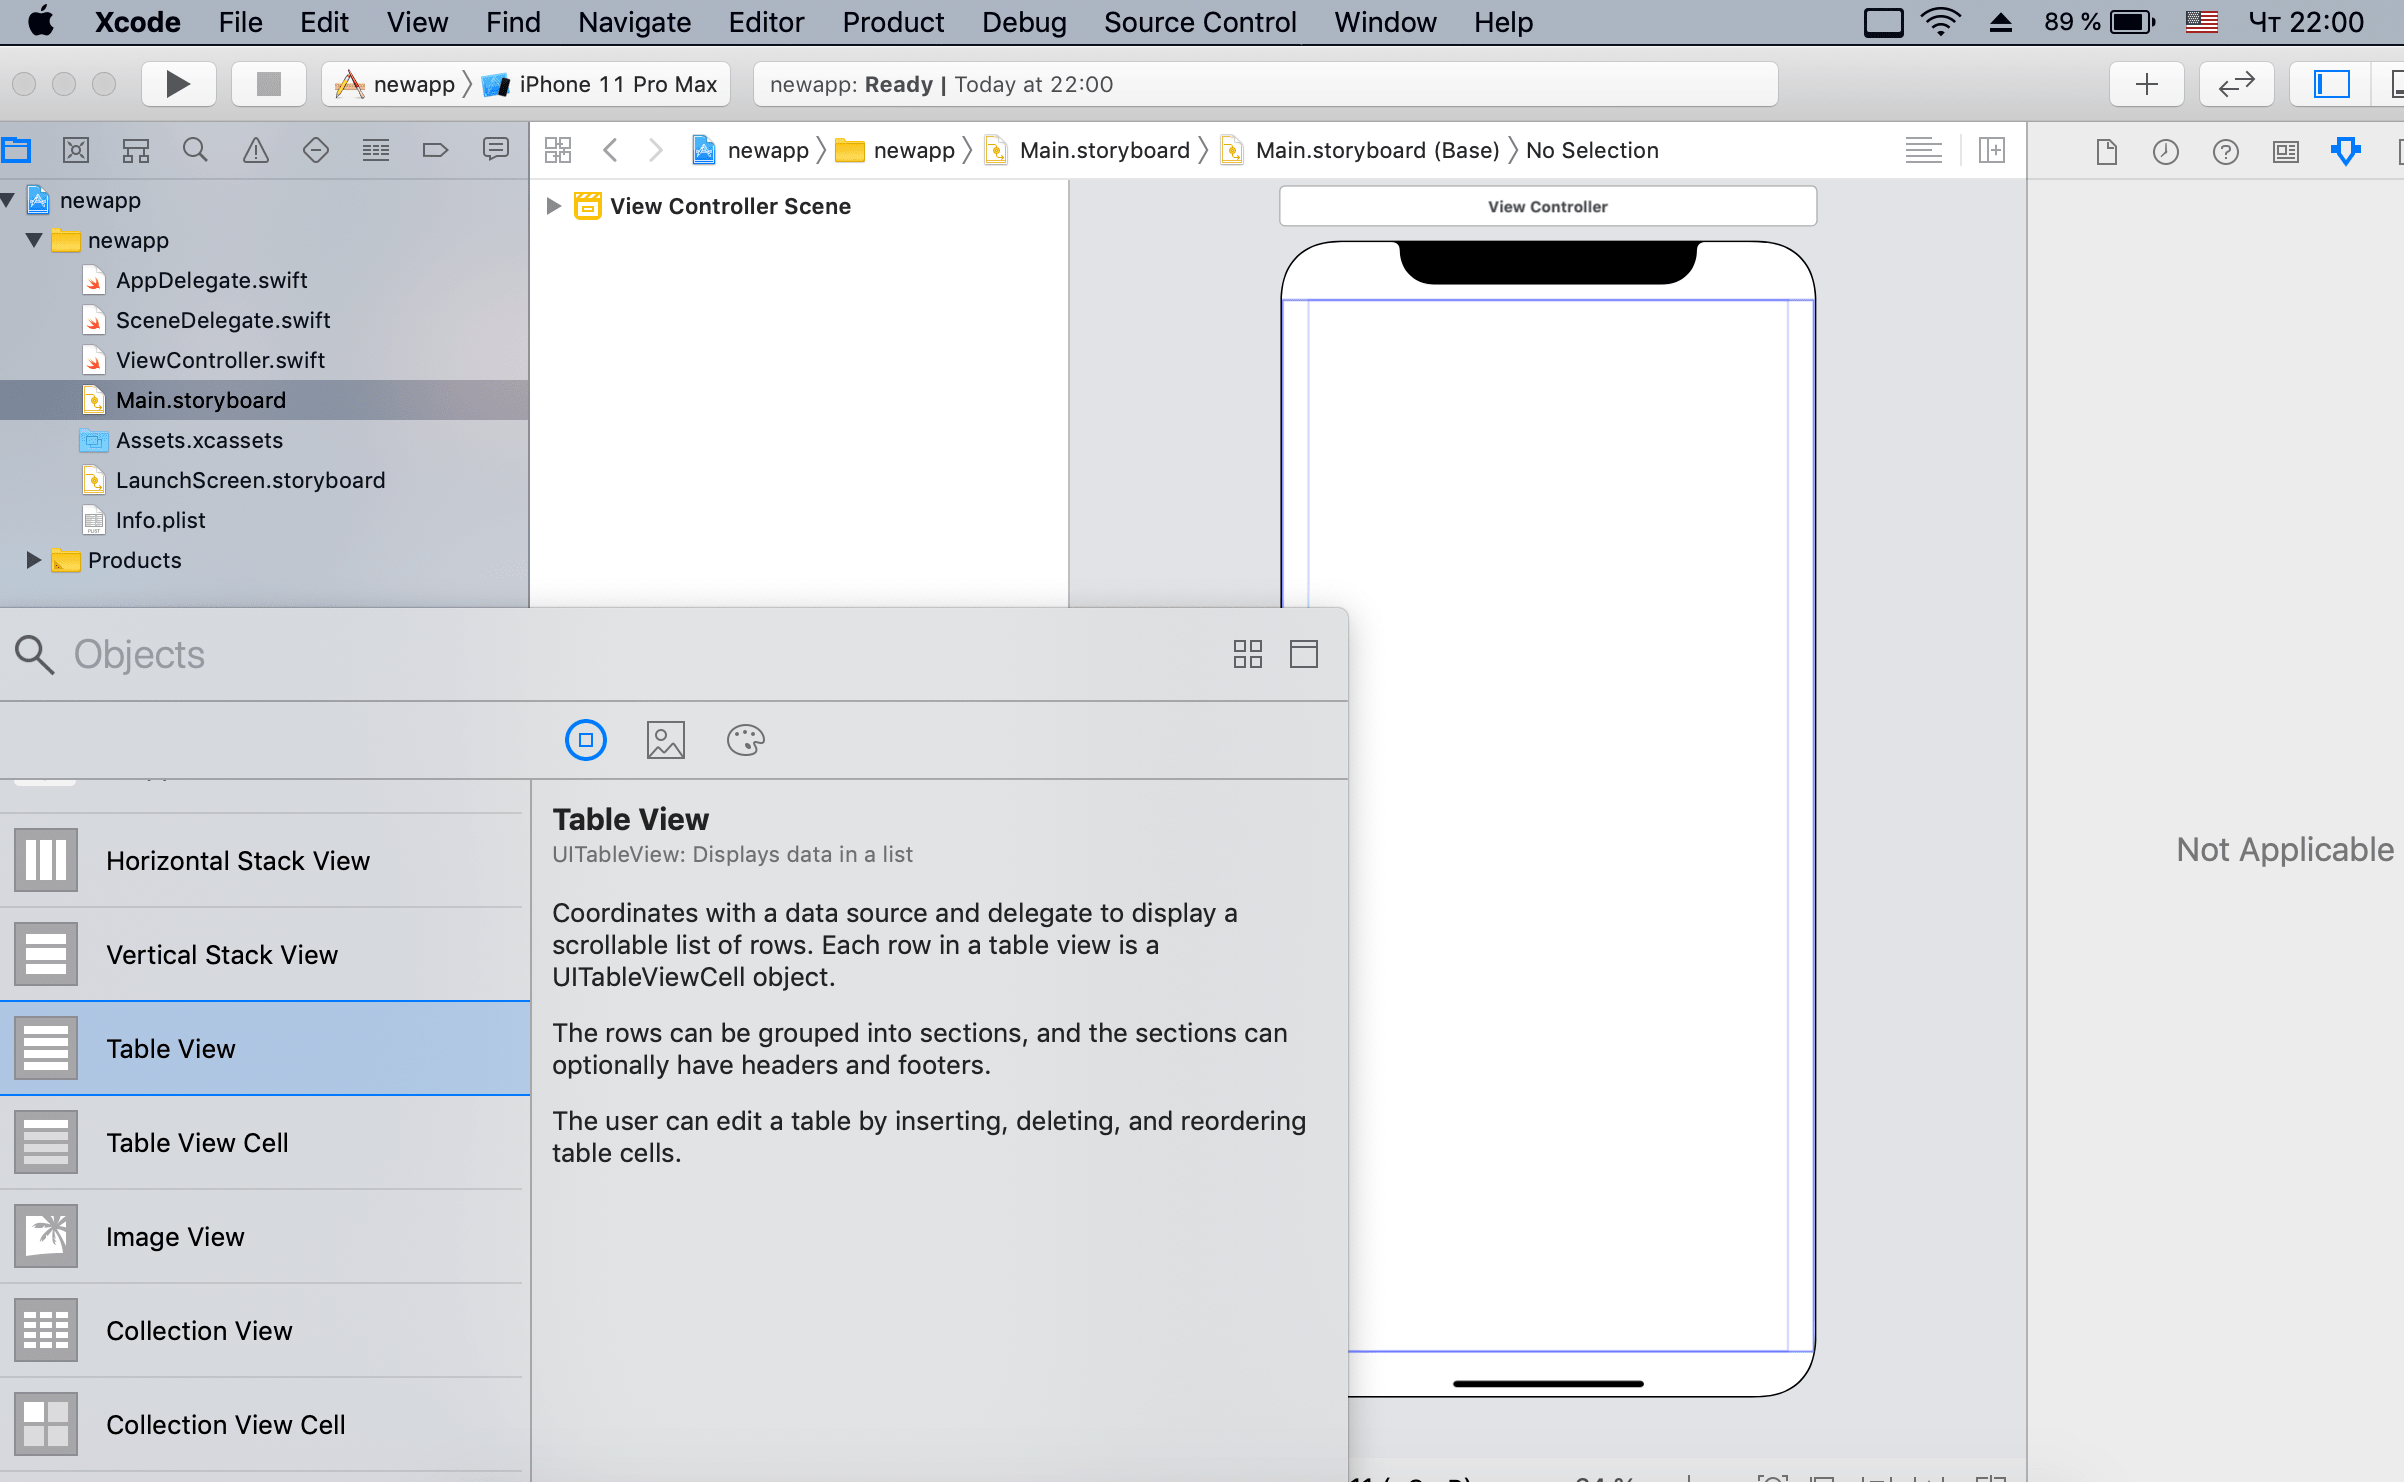Image resolution: width=2404 pixels, height=1482 pixels.
Task: Open the Test navigator diamond icon
Action: pyautogui.click(x=316, y=151)
